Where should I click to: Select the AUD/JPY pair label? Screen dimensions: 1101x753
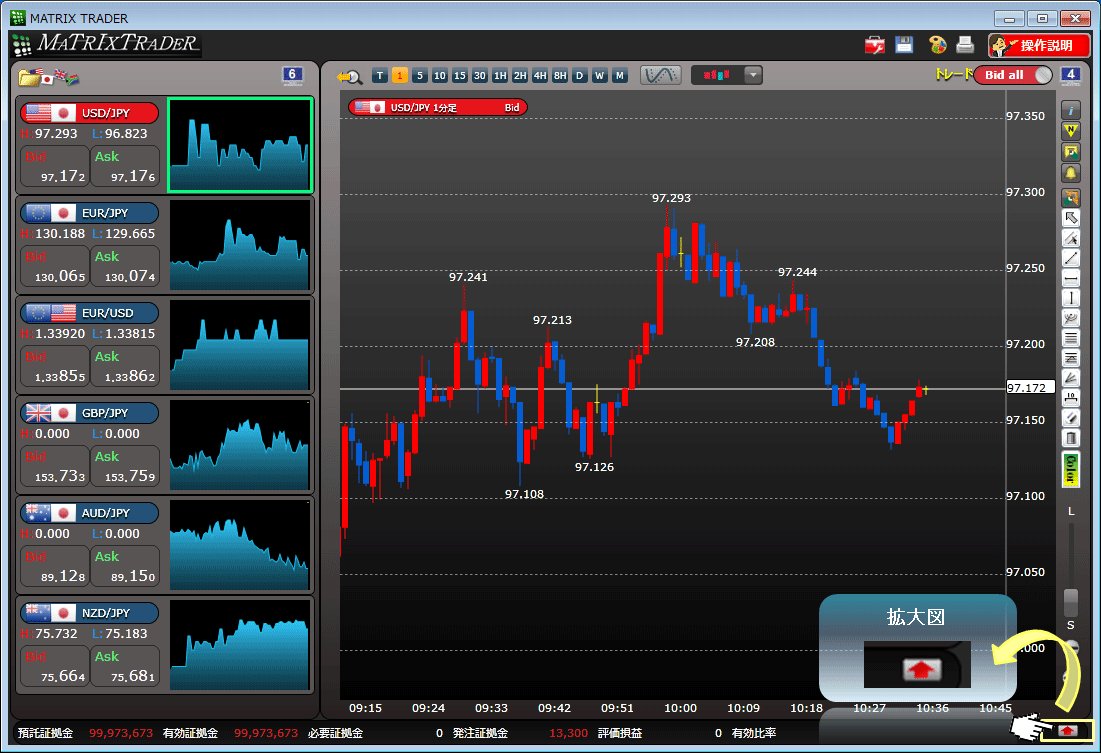(89, 513)
